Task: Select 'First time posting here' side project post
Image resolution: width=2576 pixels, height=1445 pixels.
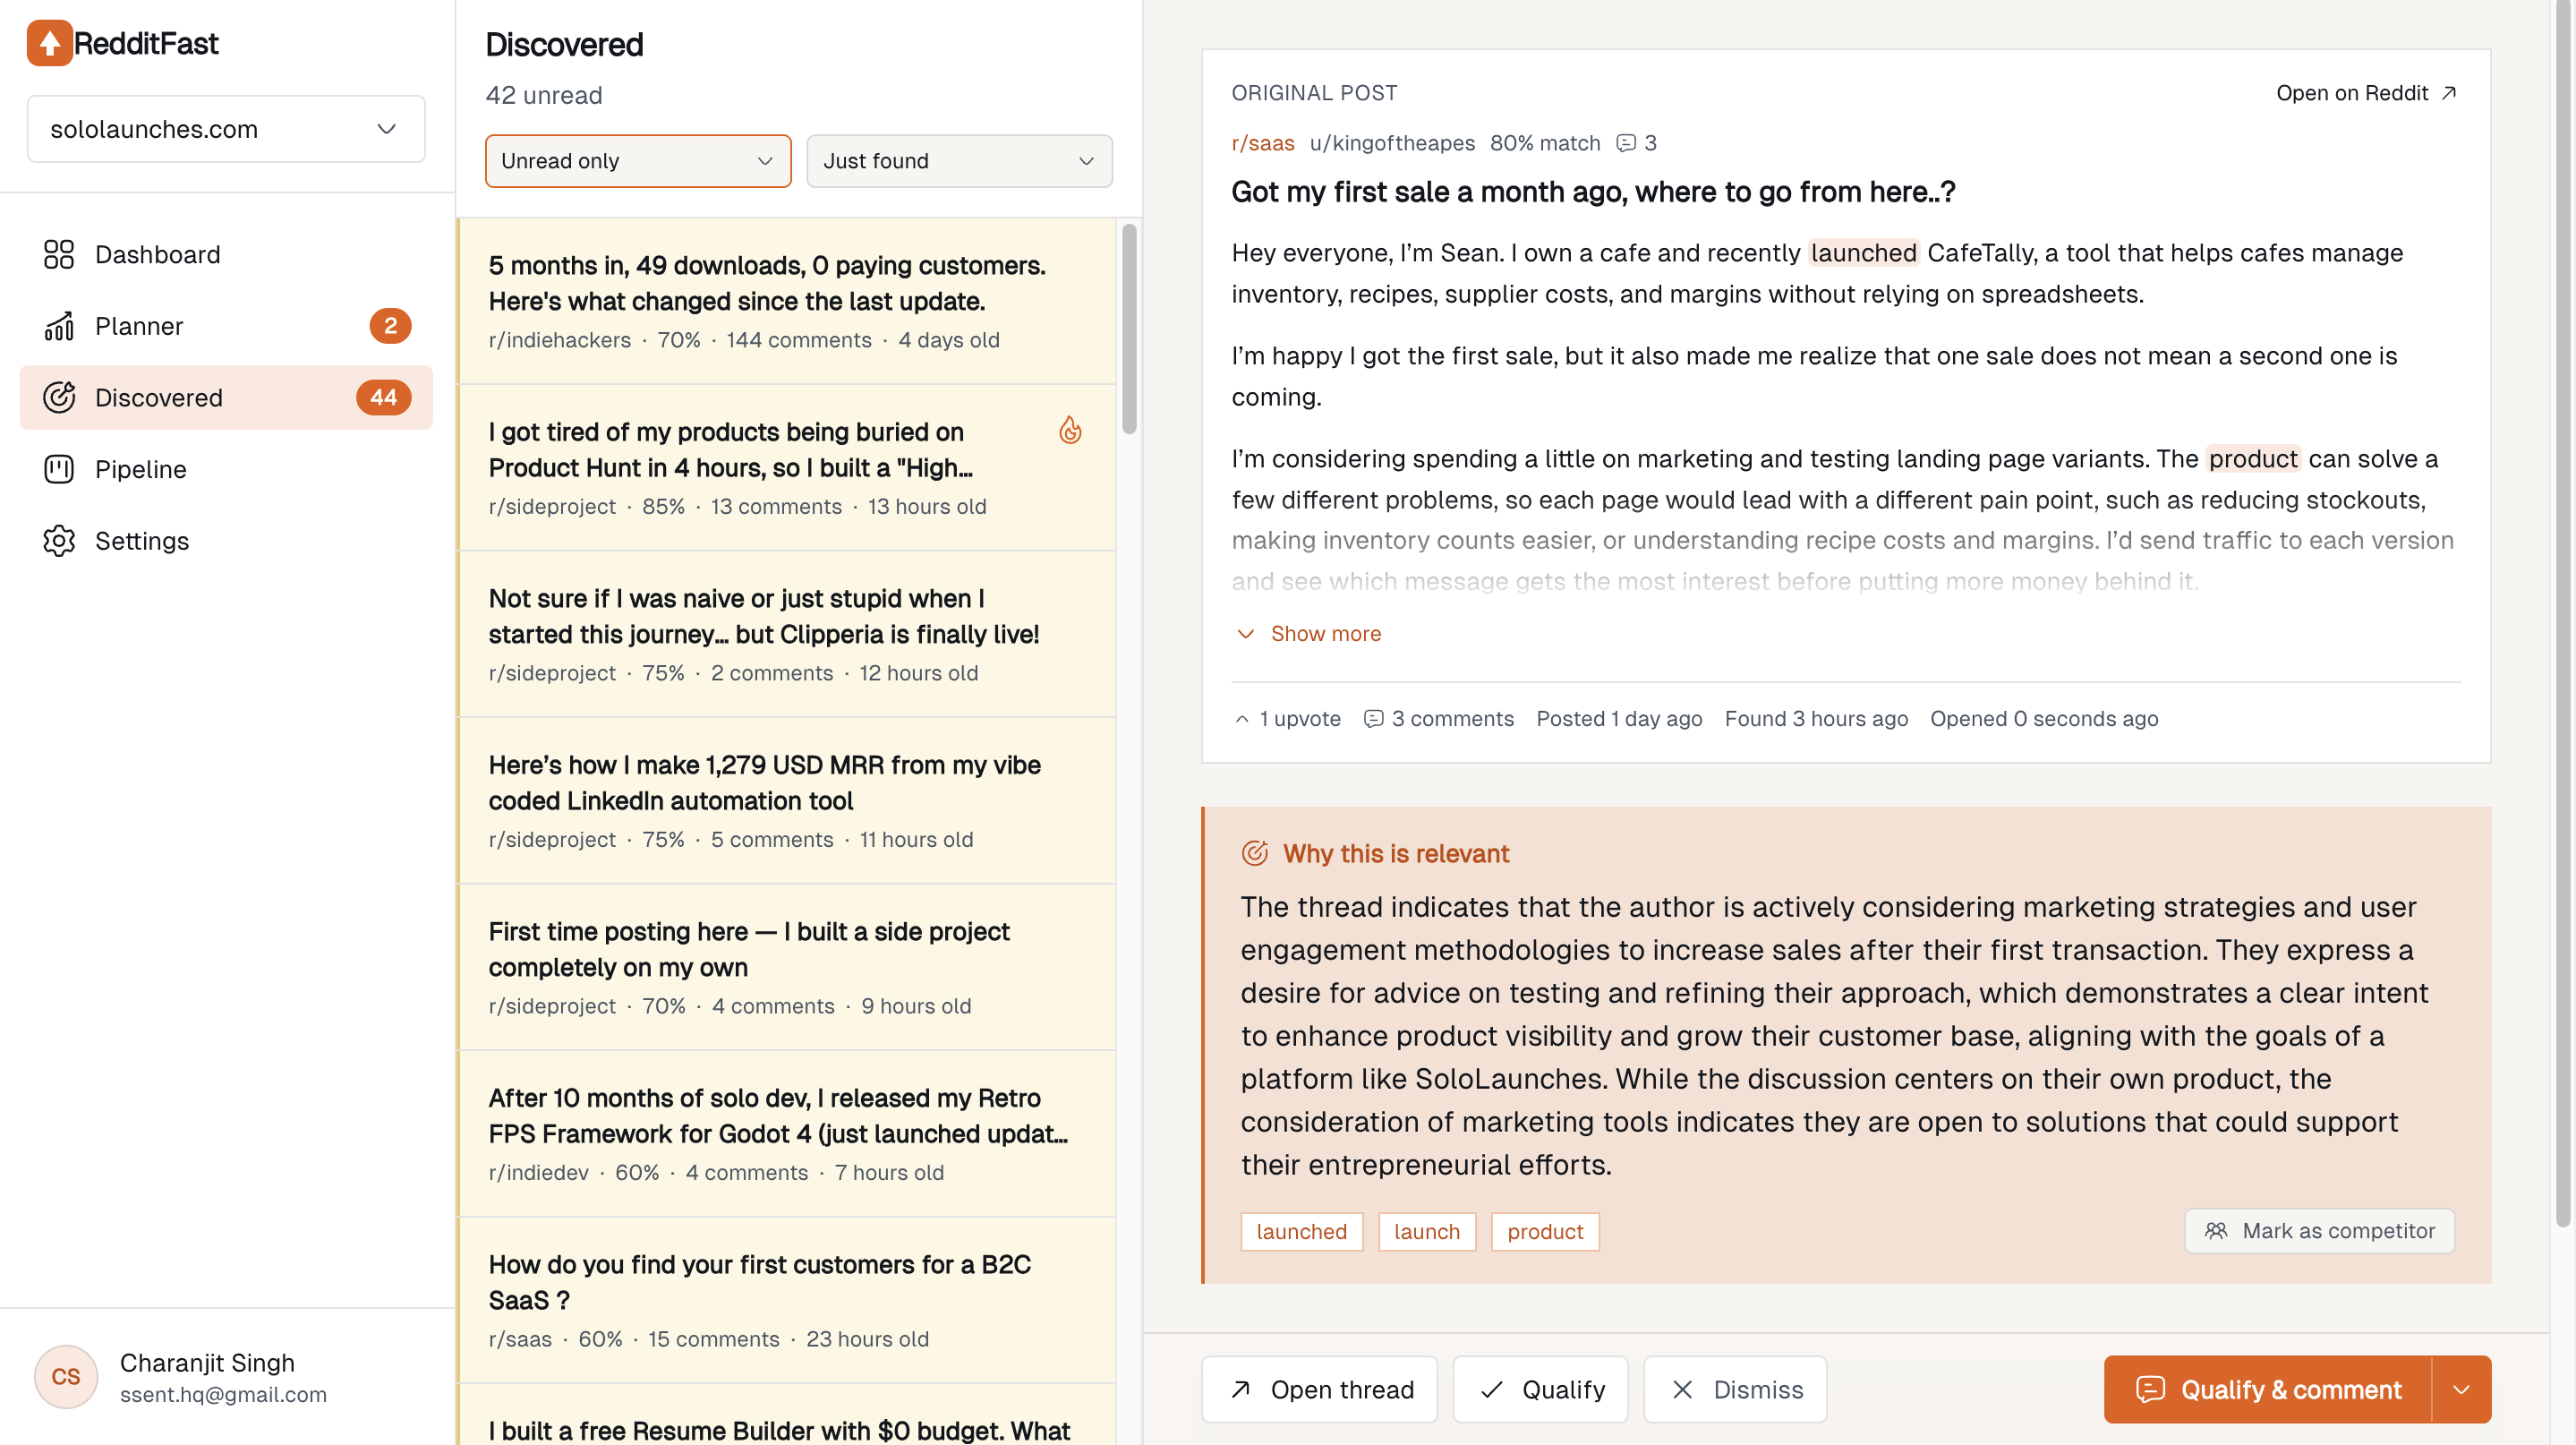Action: [787, 967]
